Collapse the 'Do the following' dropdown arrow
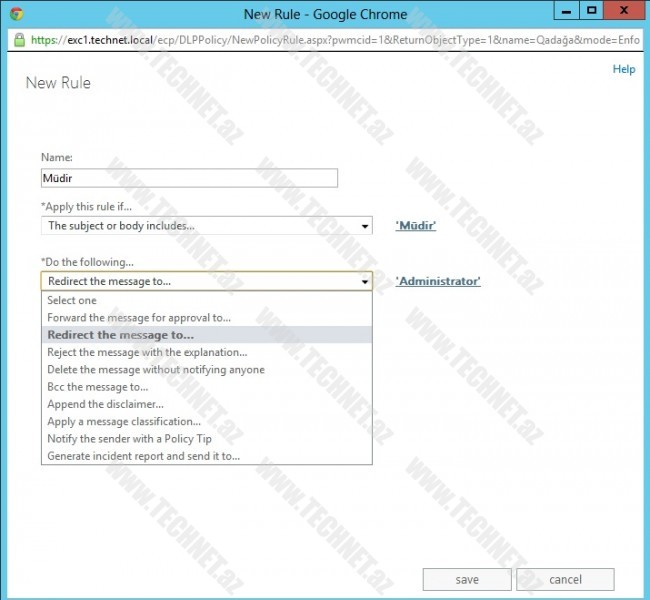 364,282
